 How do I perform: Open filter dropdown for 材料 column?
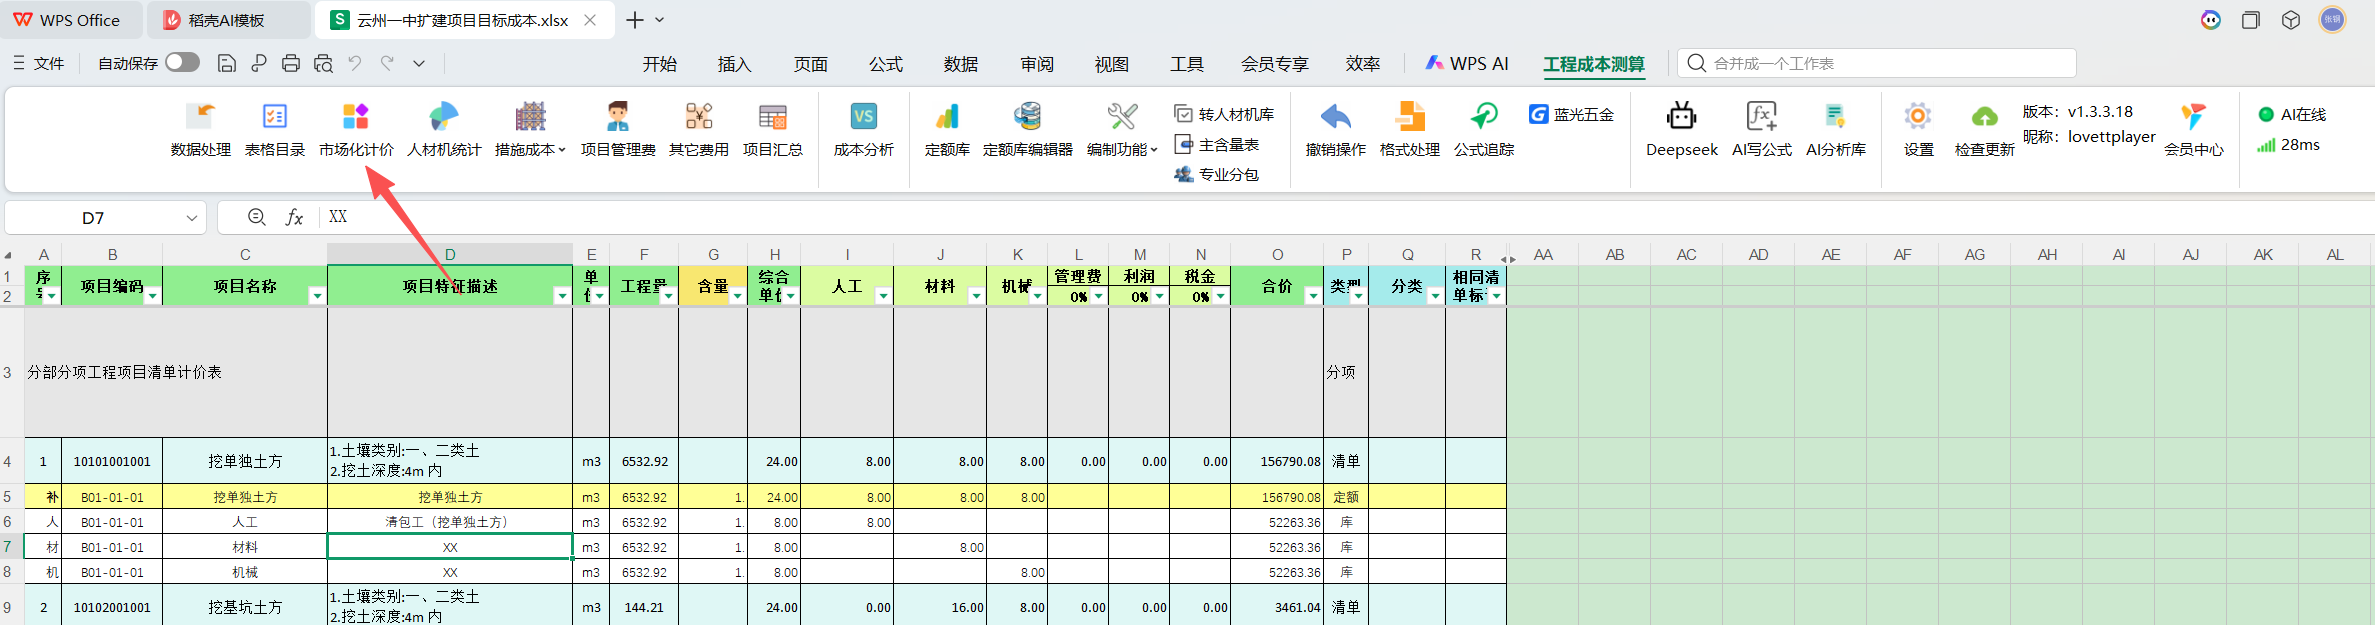tap(976, 296)
